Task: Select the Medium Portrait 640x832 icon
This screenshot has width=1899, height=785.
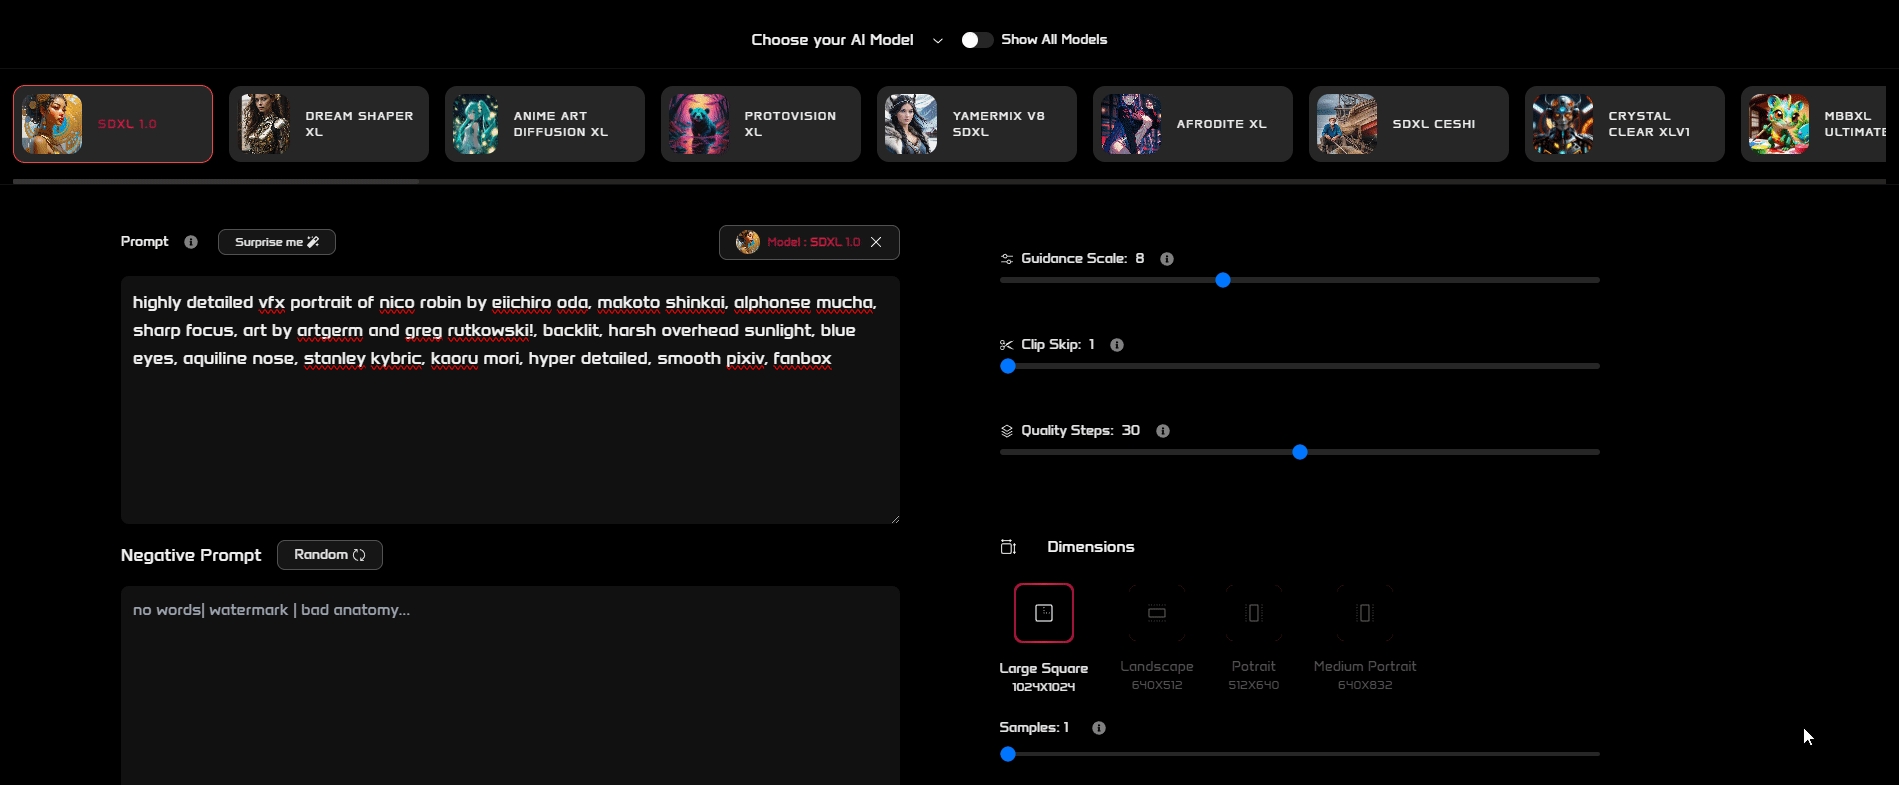Action: (1364, 613)
